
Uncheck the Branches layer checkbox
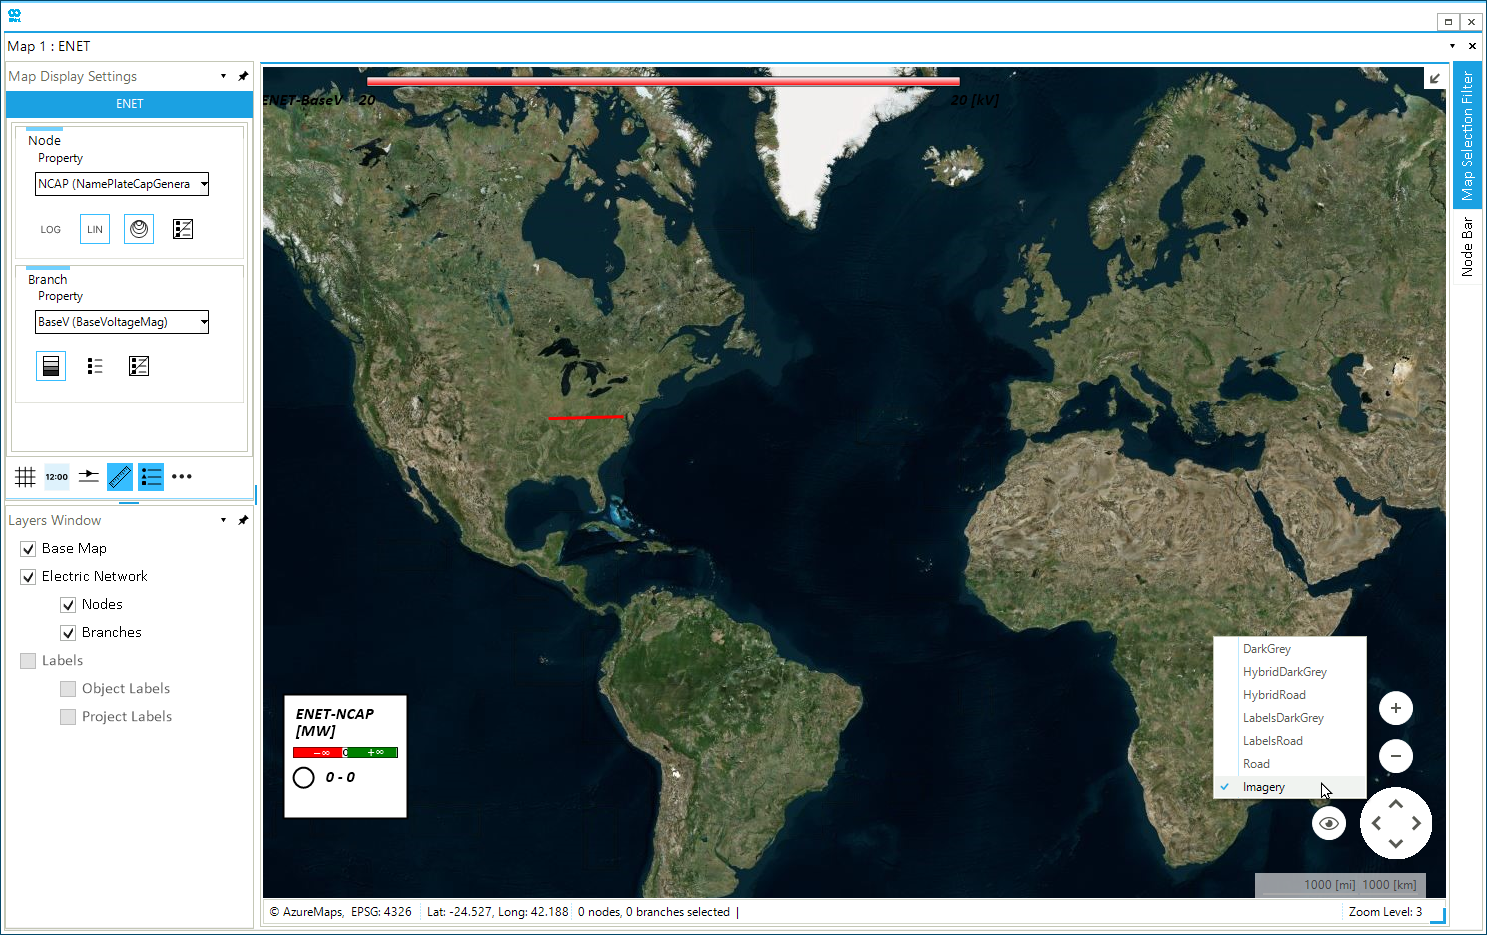[x=68, y=633]
